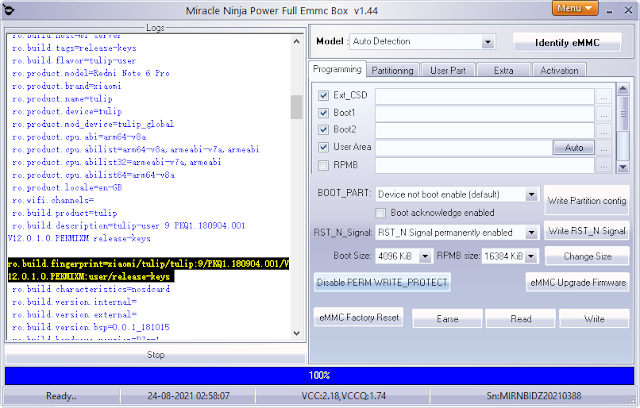
Task: Click Disable PERM WRITE_PROTECT button
Action: coord(382,282)
